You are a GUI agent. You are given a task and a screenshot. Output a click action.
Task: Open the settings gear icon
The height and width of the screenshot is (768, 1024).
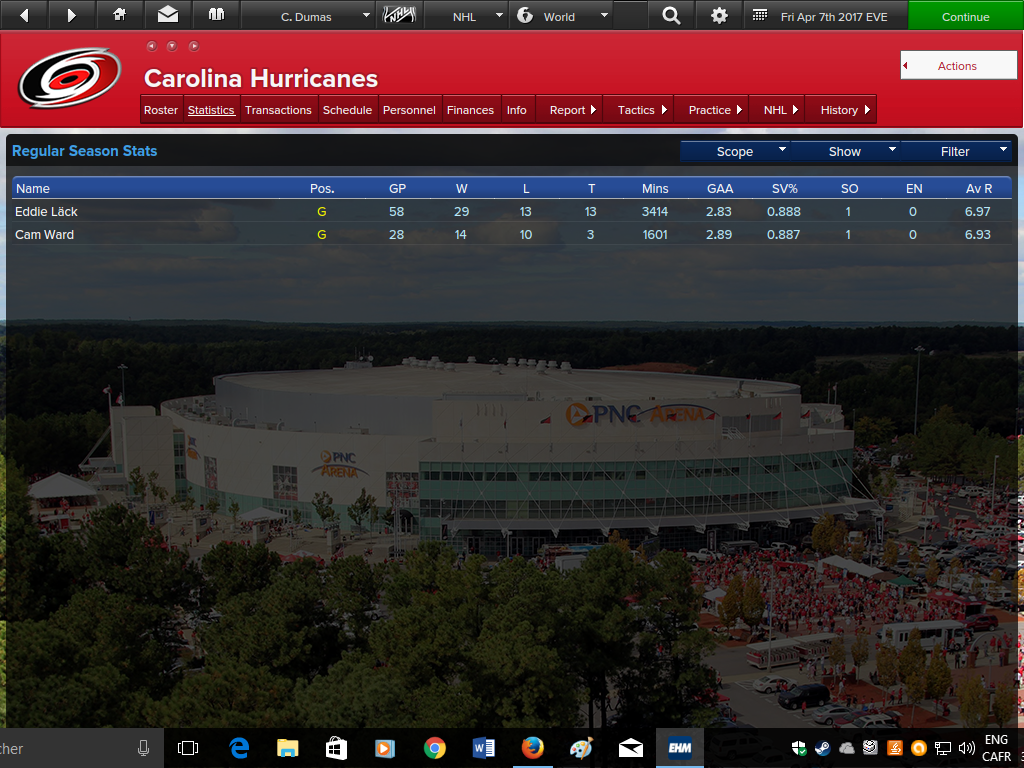click(719, 15)
